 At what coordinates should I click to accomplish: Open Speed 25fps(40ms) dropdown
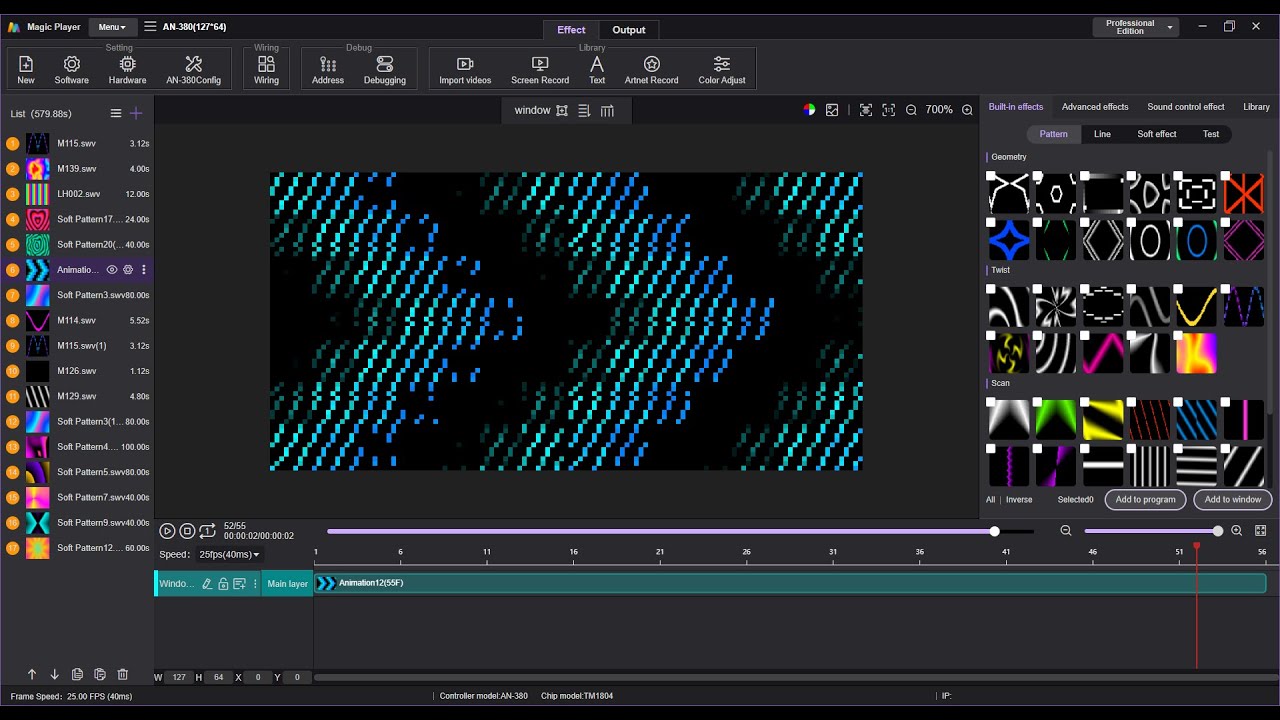click(229, 554)
